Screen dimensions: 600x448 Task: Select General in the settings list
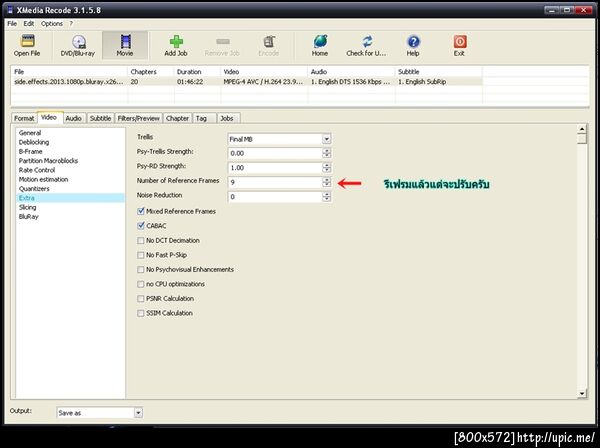(x=30, y=133)
